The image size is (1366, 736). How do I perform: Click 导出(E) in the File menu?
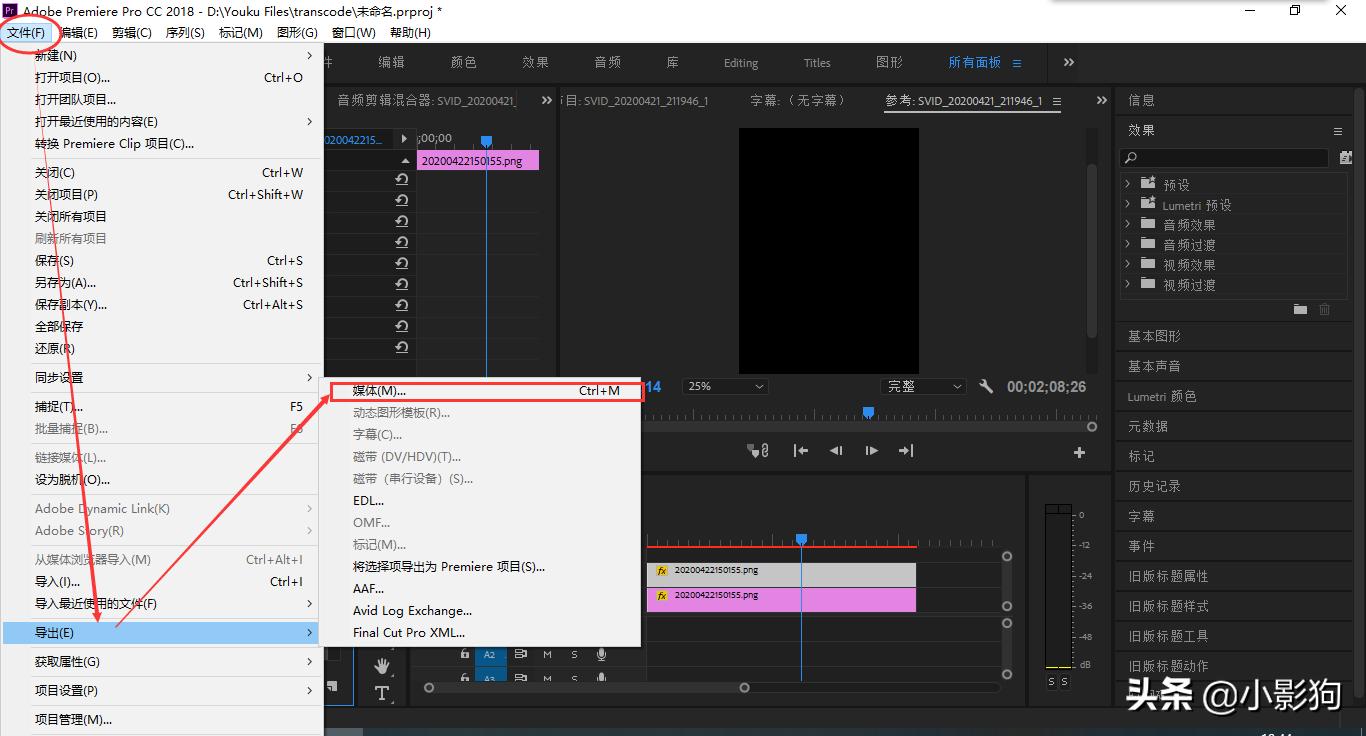pos(162,633)
